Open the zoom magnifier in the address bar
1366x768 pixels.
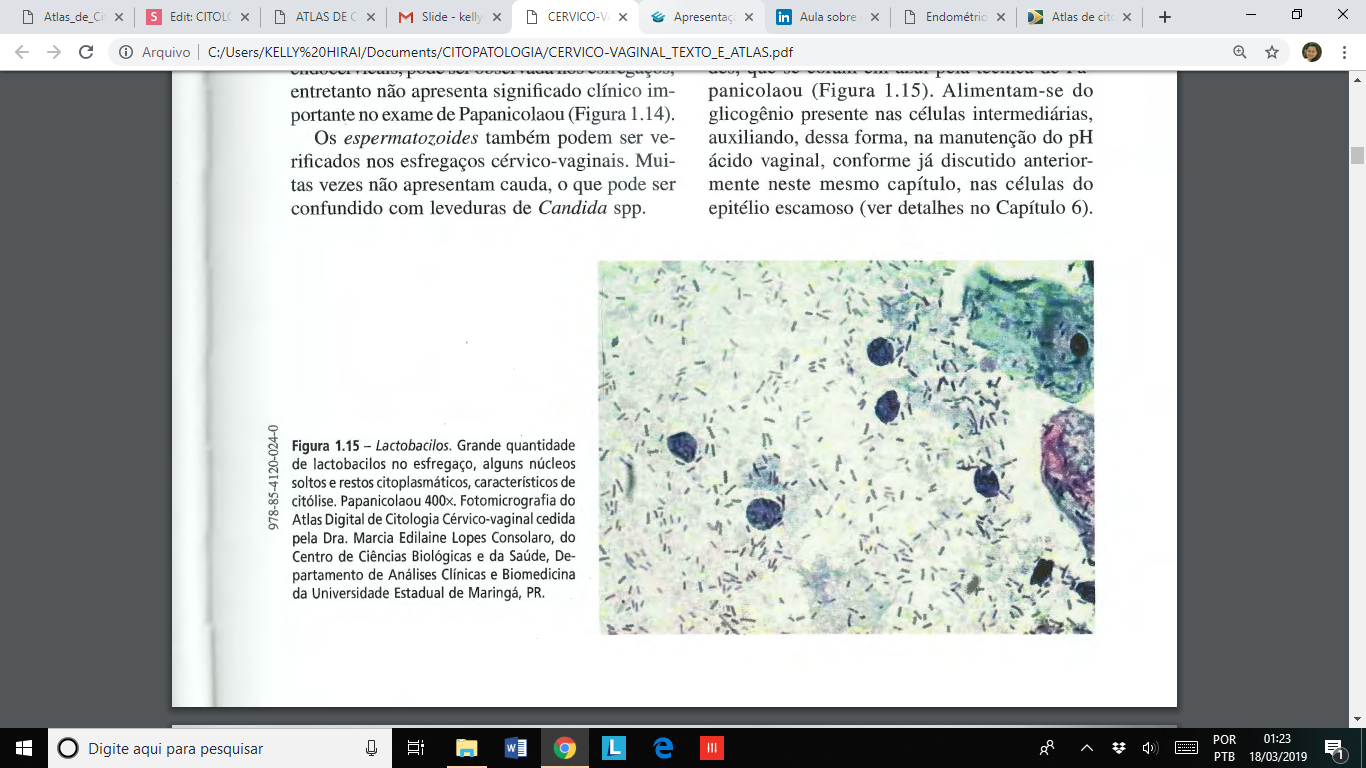coord(1240,52)
